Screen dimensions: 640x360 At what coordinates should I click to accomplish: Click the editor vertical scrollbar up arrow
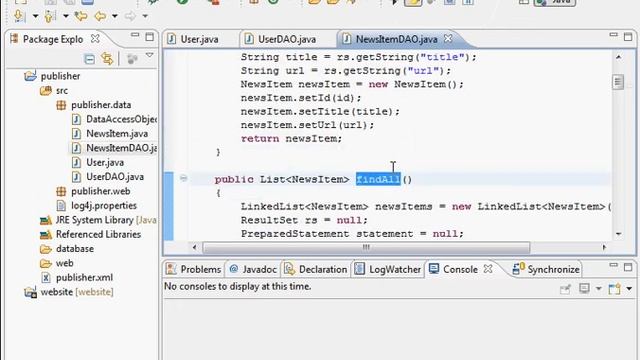coord(618,57)
